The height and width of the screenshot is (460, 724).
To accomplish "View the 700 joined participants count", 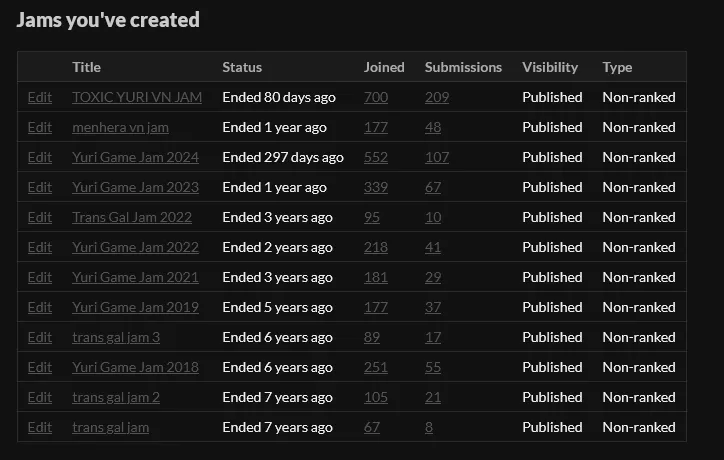I will [x=376, y=97].
